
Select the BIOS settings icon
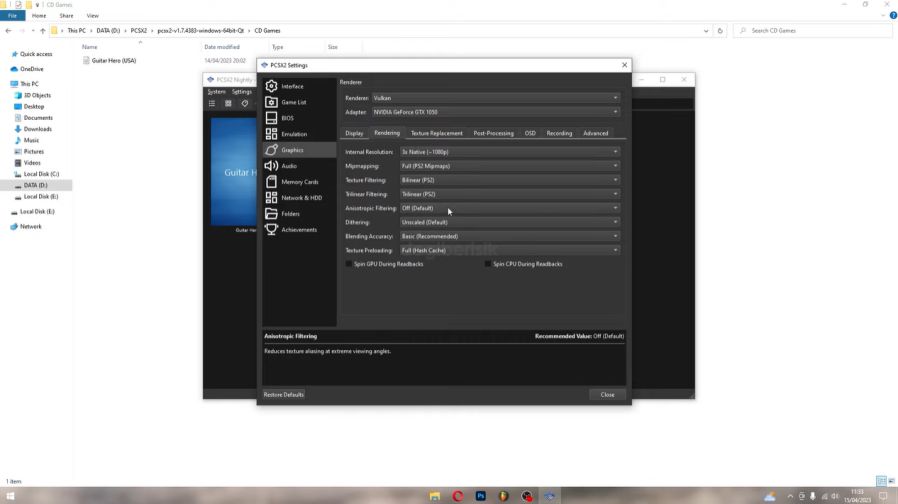pos(271,118)
